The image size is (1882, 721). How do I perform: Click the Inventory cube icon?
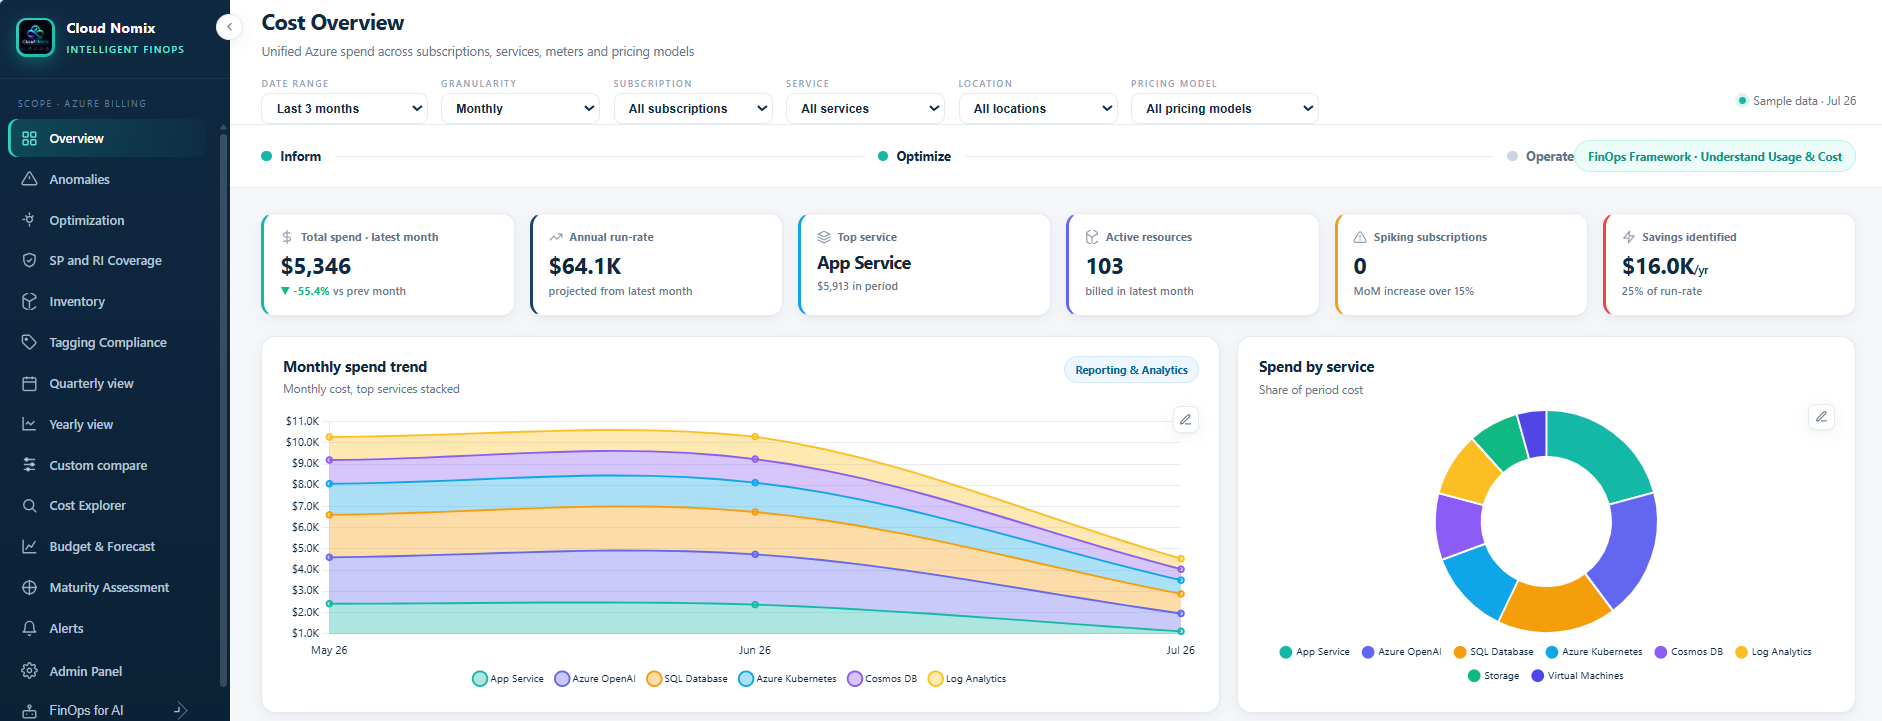coord(29,301)
